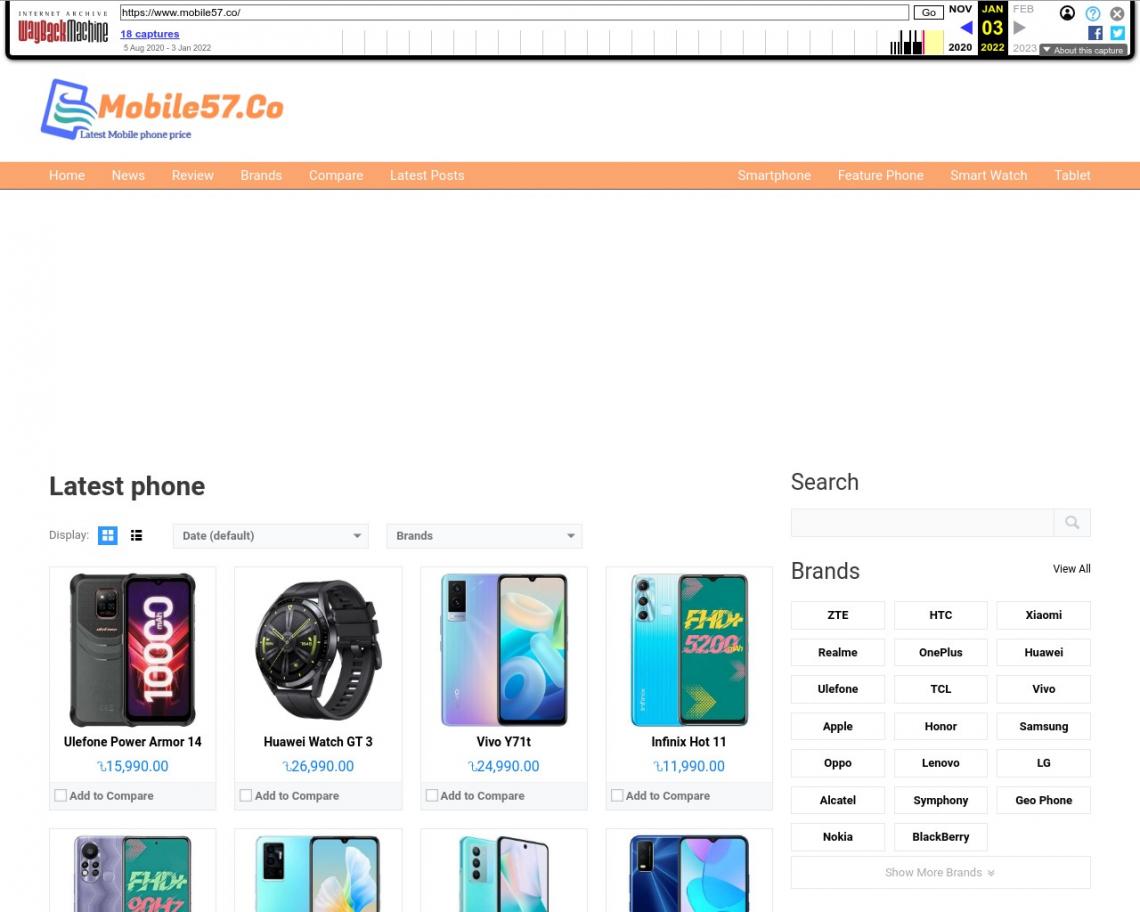Open Wayback user account icon
The height and width of the screenshot is (912, 1140).
(x=1067, y=13)
